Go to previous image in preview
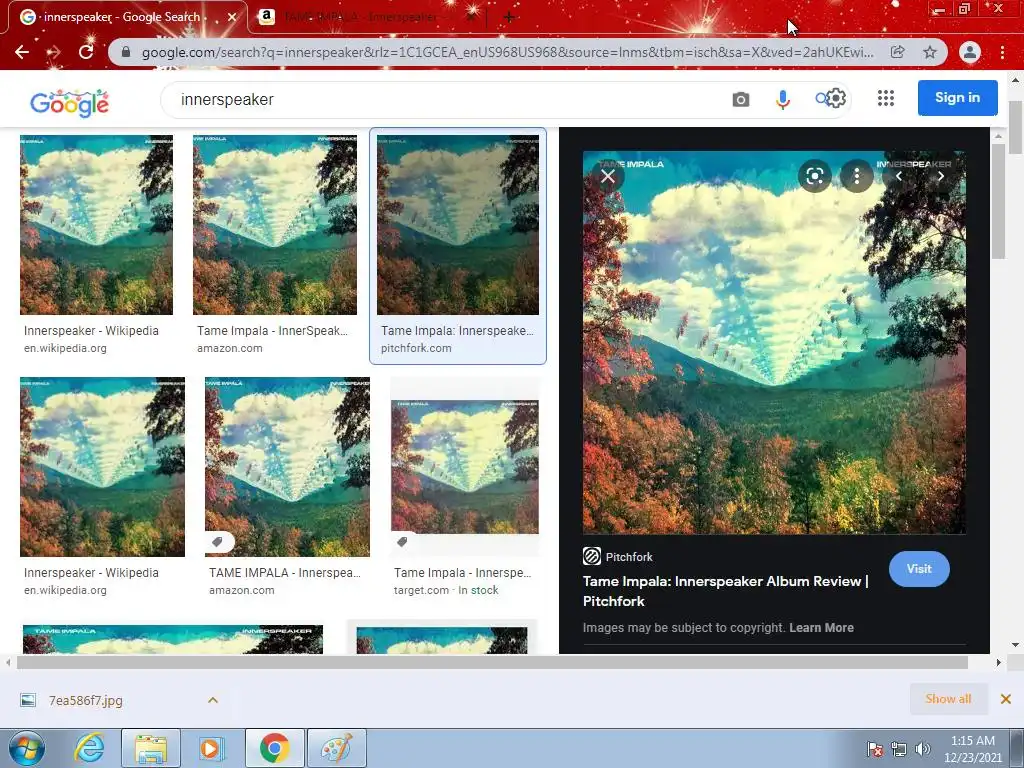This screenshot has height=768, width=1024. coord(899,176)
